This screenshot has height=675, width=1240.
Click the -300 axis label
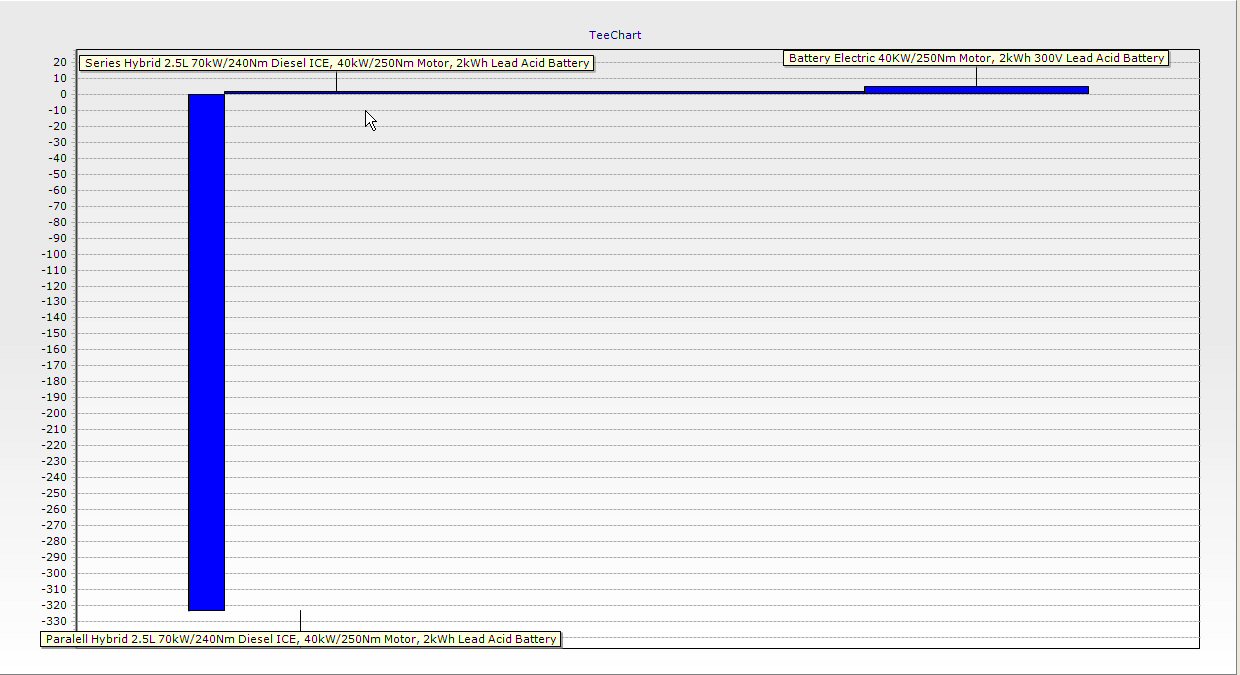54,573
